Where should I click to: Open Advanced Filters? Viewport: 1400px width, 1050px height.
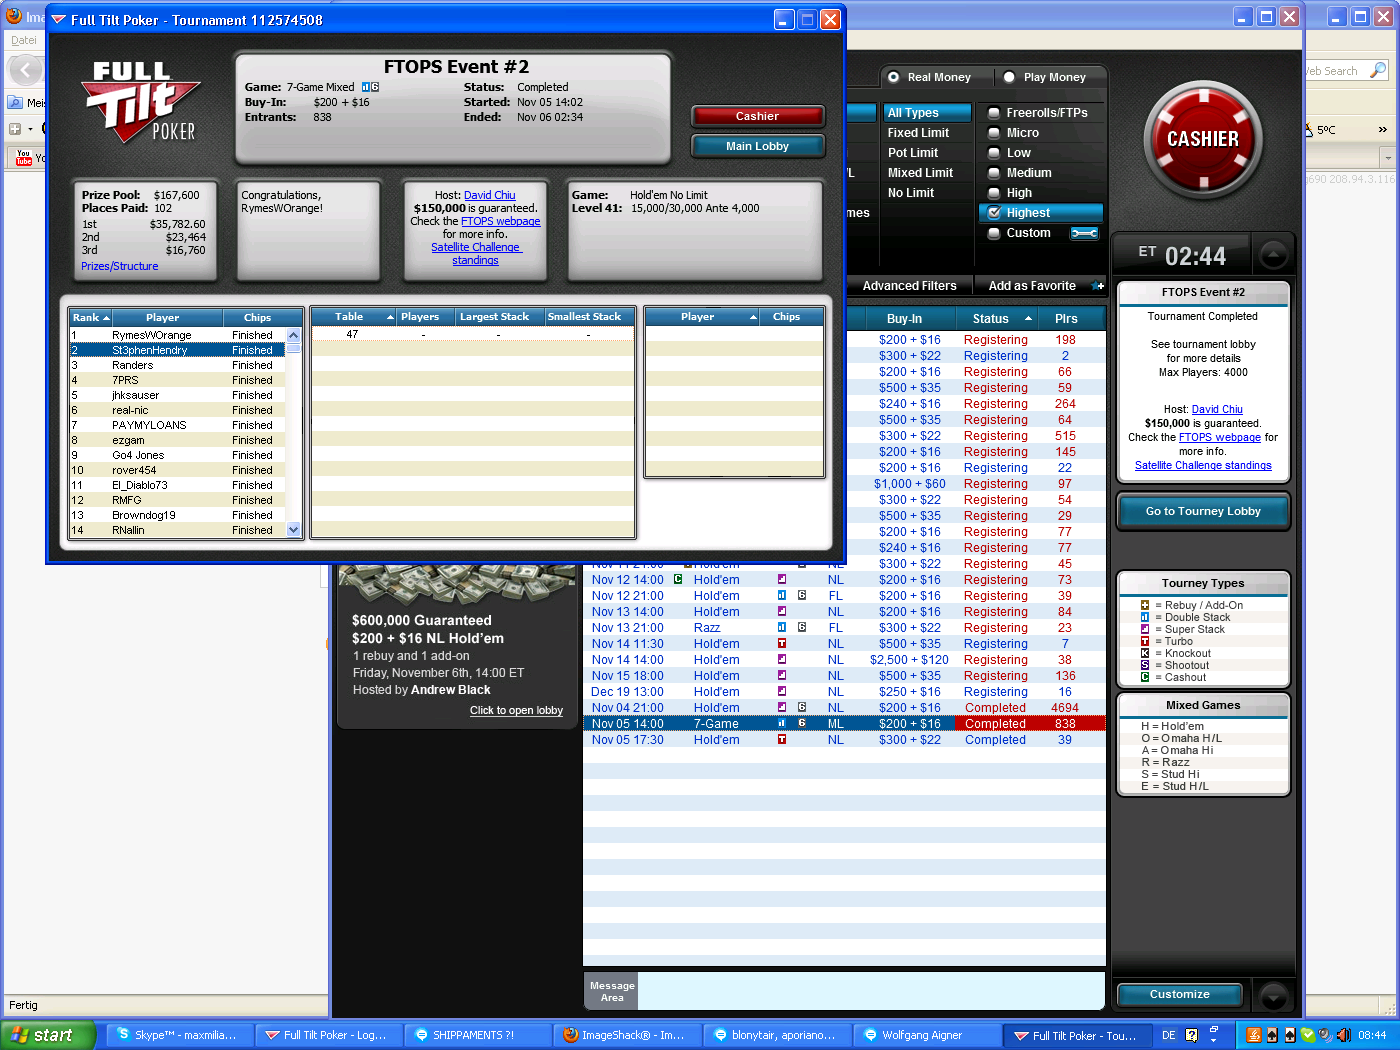pyautogui.click(x=909, y=286)
